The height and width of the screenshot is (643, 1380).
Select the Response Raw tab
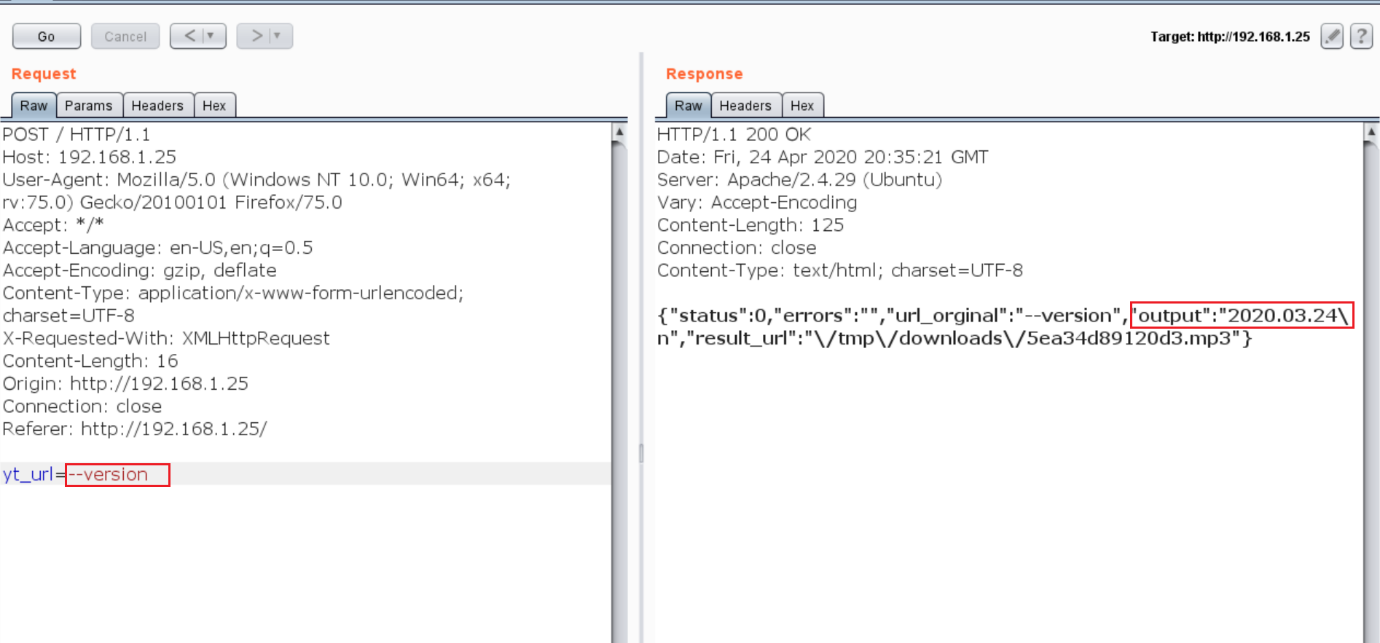[x=688, y=105]
